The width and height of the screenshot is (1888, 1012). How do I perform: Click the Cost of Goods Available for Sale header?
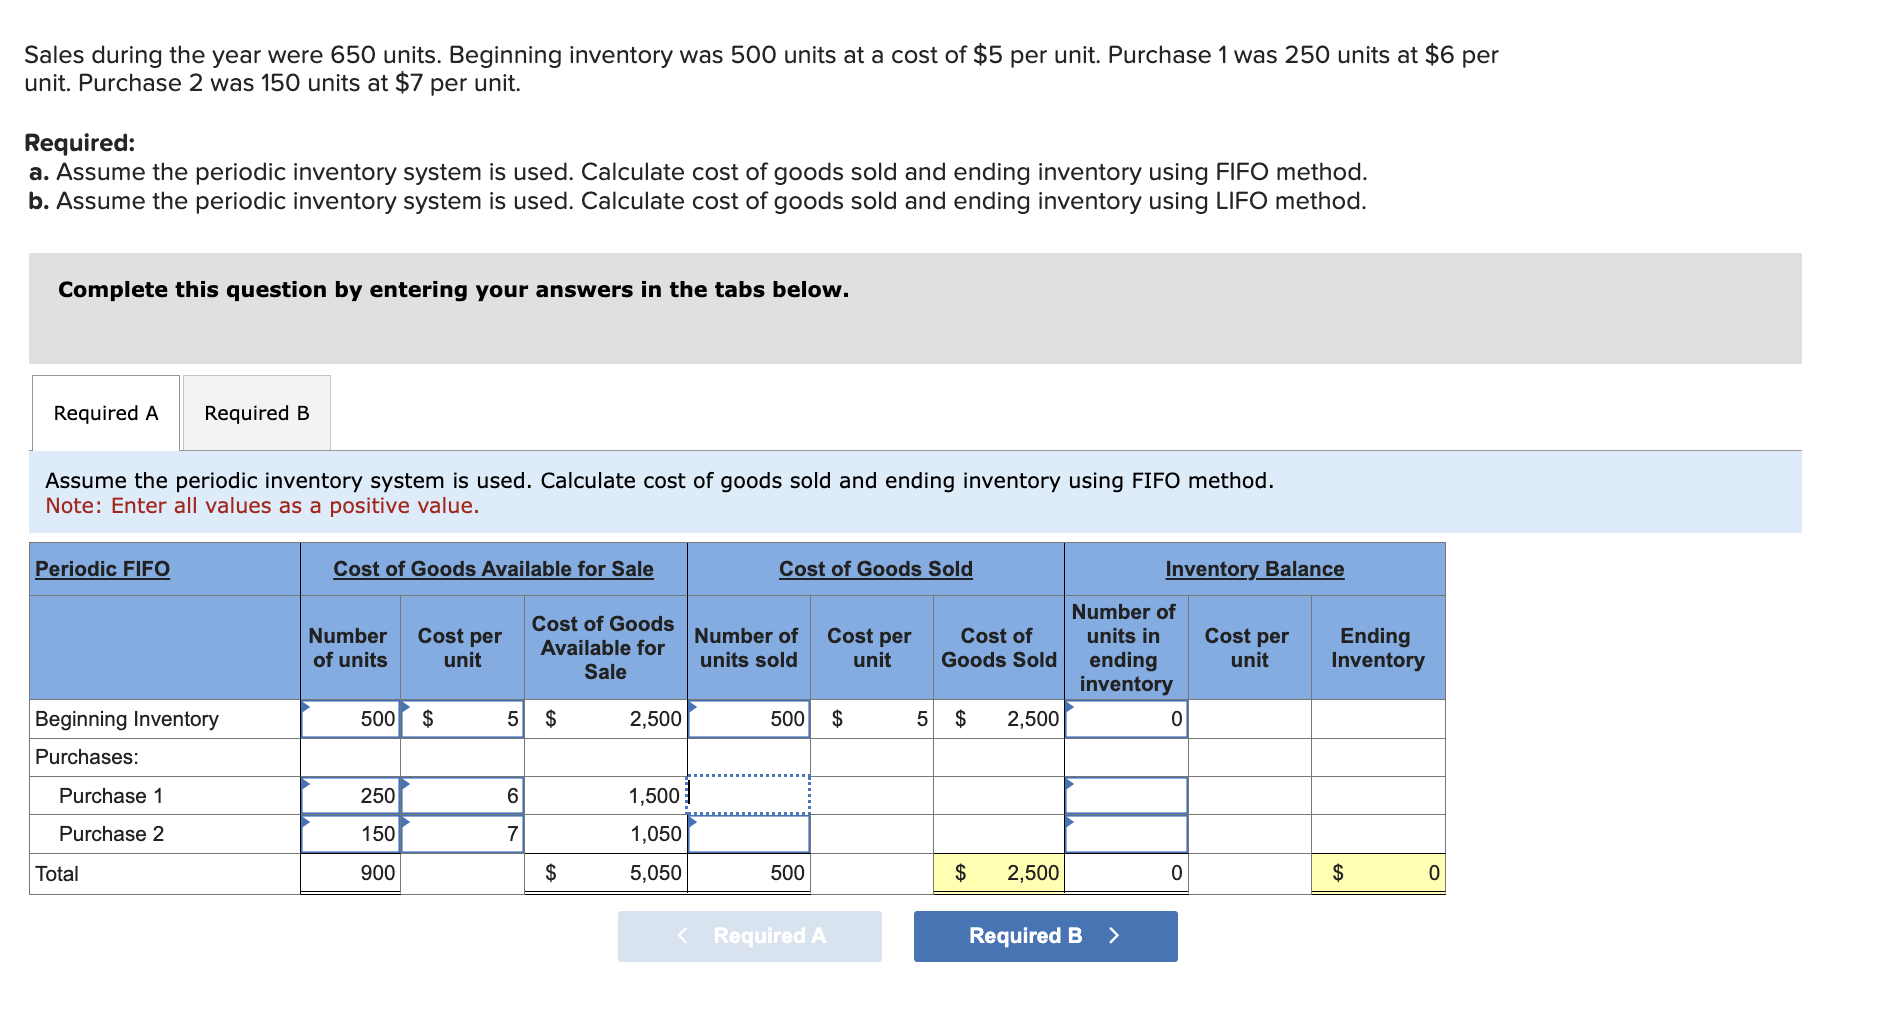pos(493,568)
